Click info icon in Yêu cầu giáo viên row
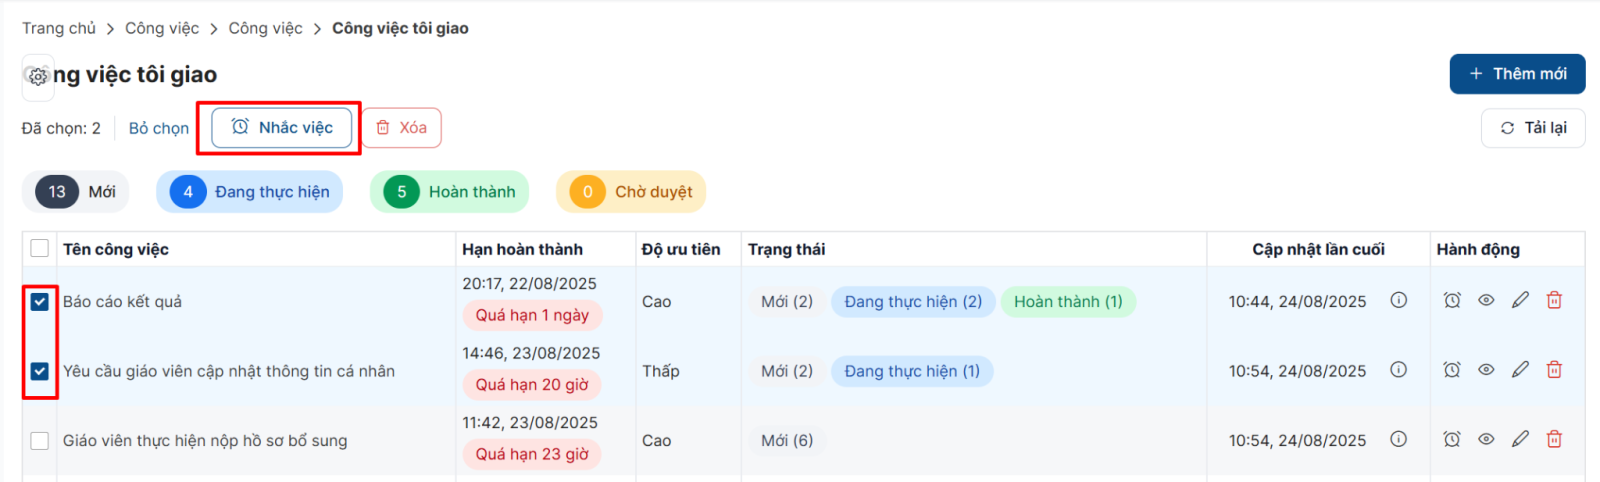 [x=1399, y=370]
